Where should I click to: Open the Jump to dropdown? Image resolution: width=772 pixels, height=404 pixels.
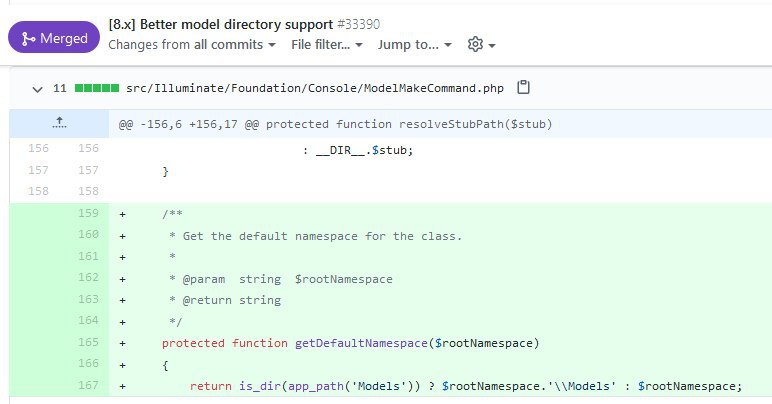pyautogui.click(x=415, y=45)
